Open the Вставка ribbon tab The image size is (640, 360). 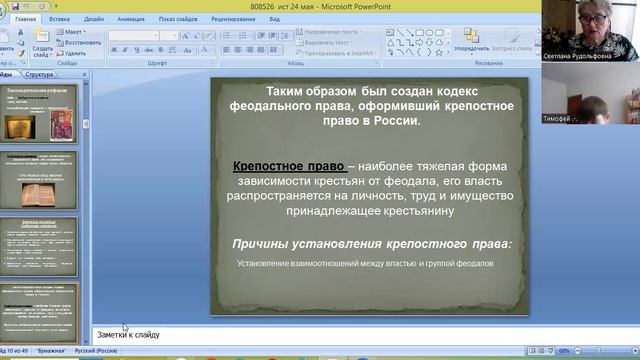[x=59, y=19]
